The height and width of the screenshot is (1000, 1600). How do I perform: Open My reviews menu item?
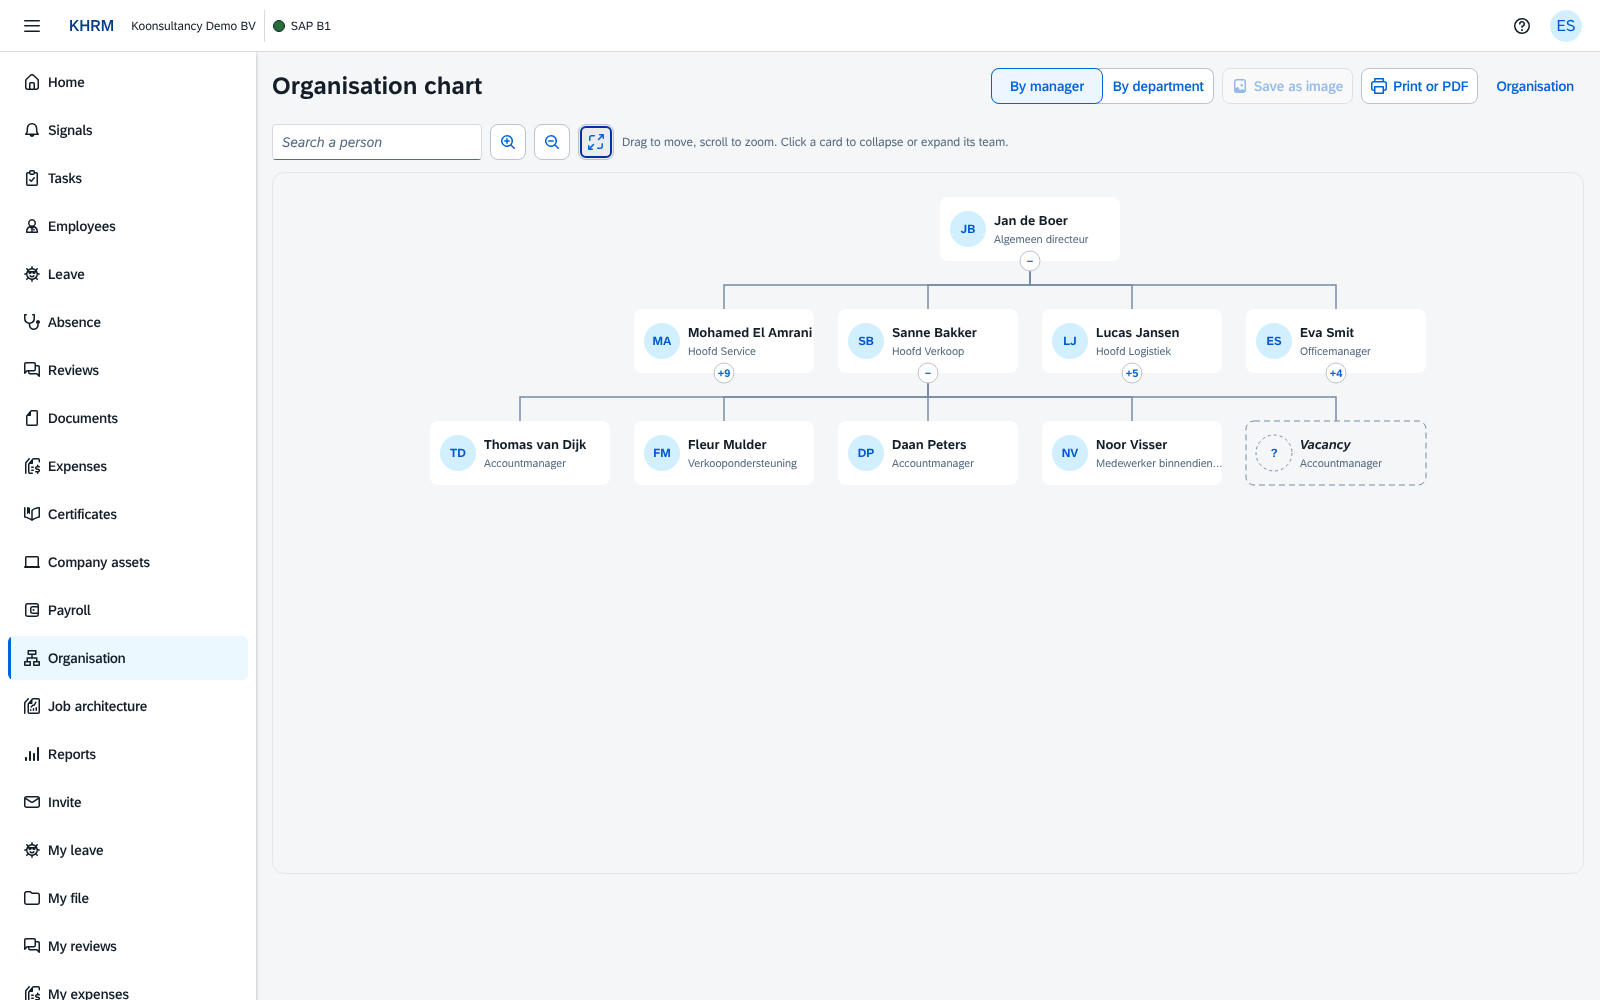[128, 946]
